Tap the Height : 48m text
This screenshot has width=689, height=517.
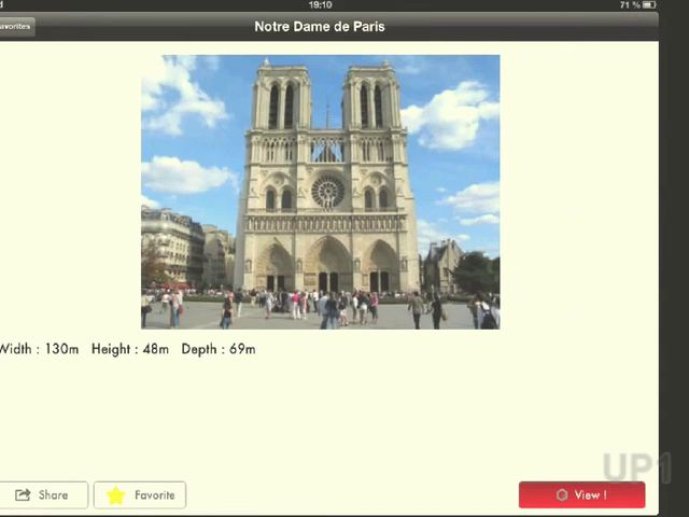pos(130,349)
